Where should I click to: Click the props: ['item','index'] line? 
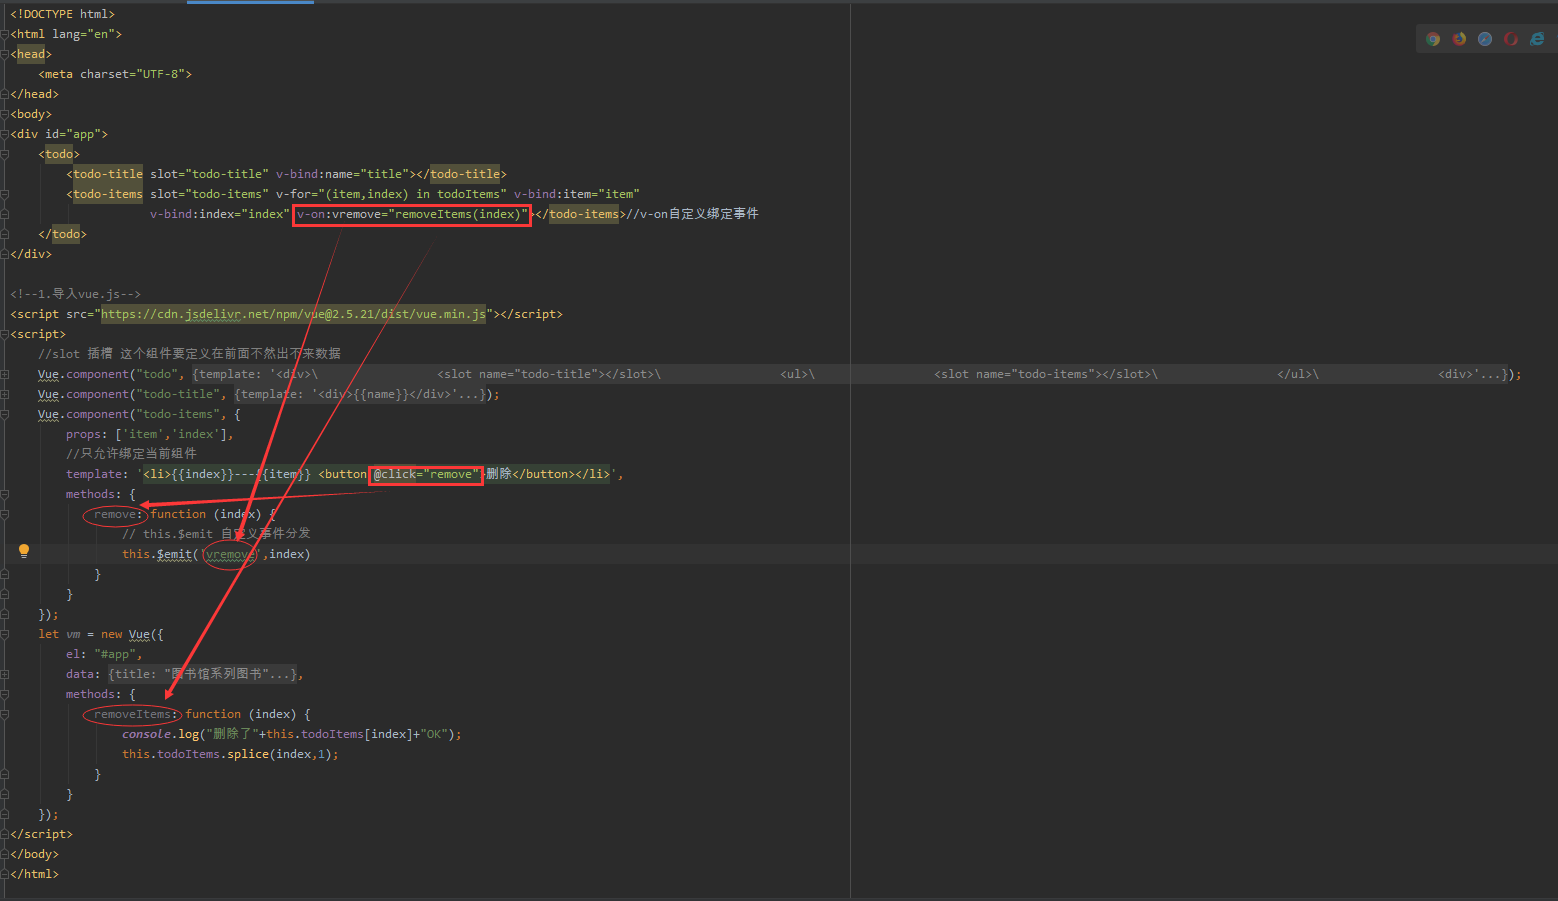(150, 434)
